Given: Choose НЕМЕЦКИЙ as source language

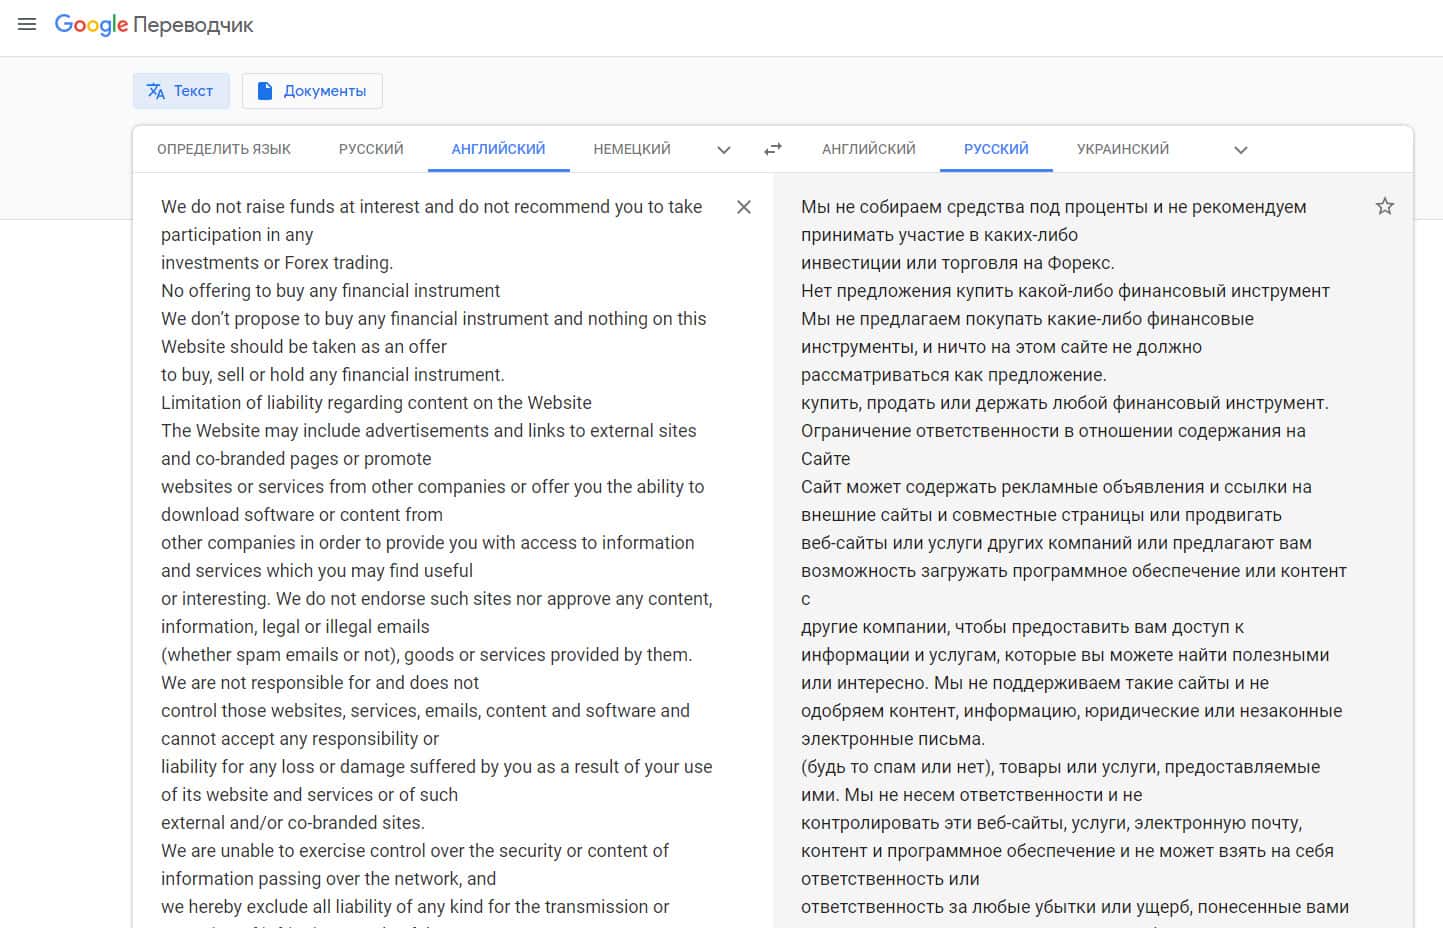Looking at the screenshot, I should point(632,149).
